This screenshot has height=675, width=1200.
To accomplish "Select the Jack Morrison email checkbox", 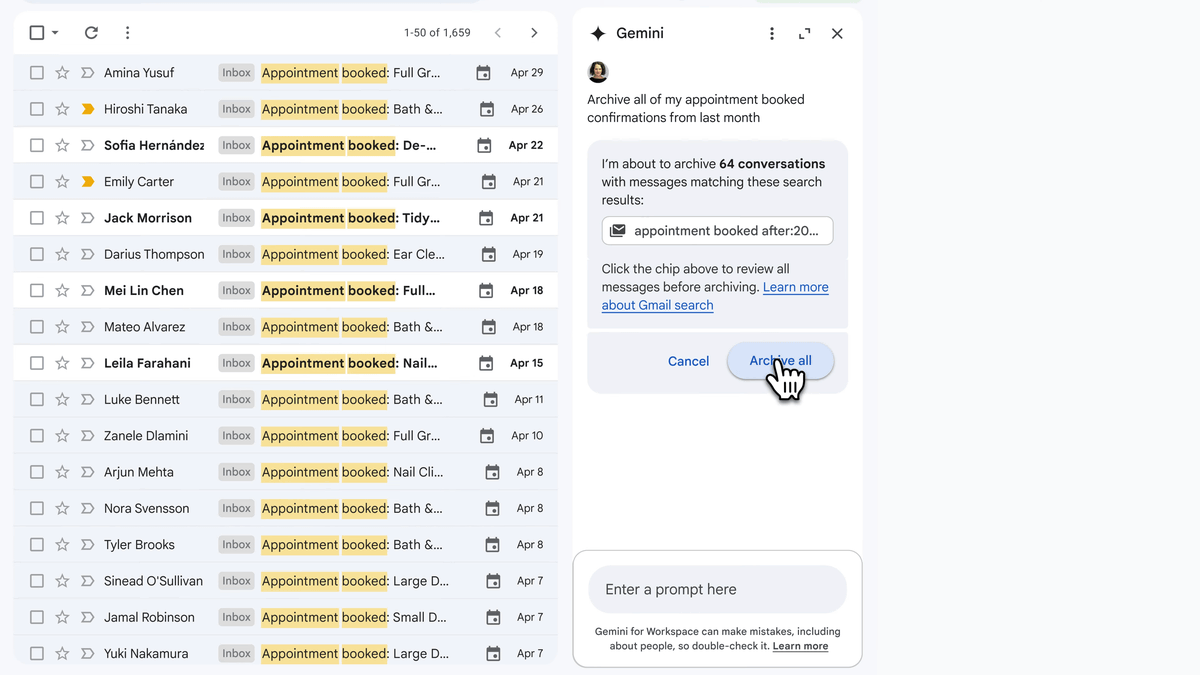I will click(37, 218).
